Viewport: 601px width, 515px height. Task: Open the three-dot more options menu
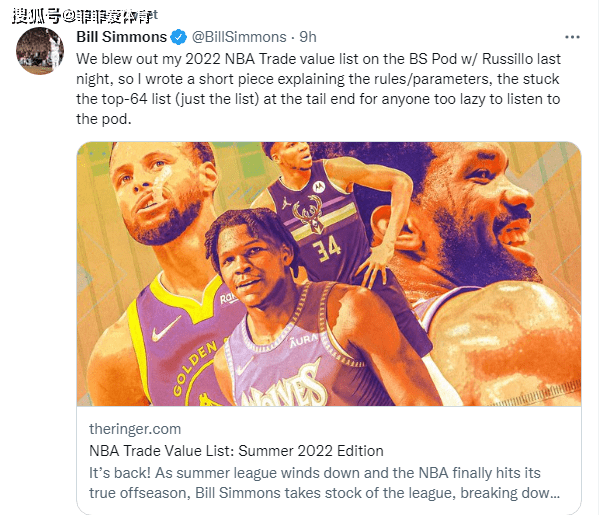(x=572, y=37)
